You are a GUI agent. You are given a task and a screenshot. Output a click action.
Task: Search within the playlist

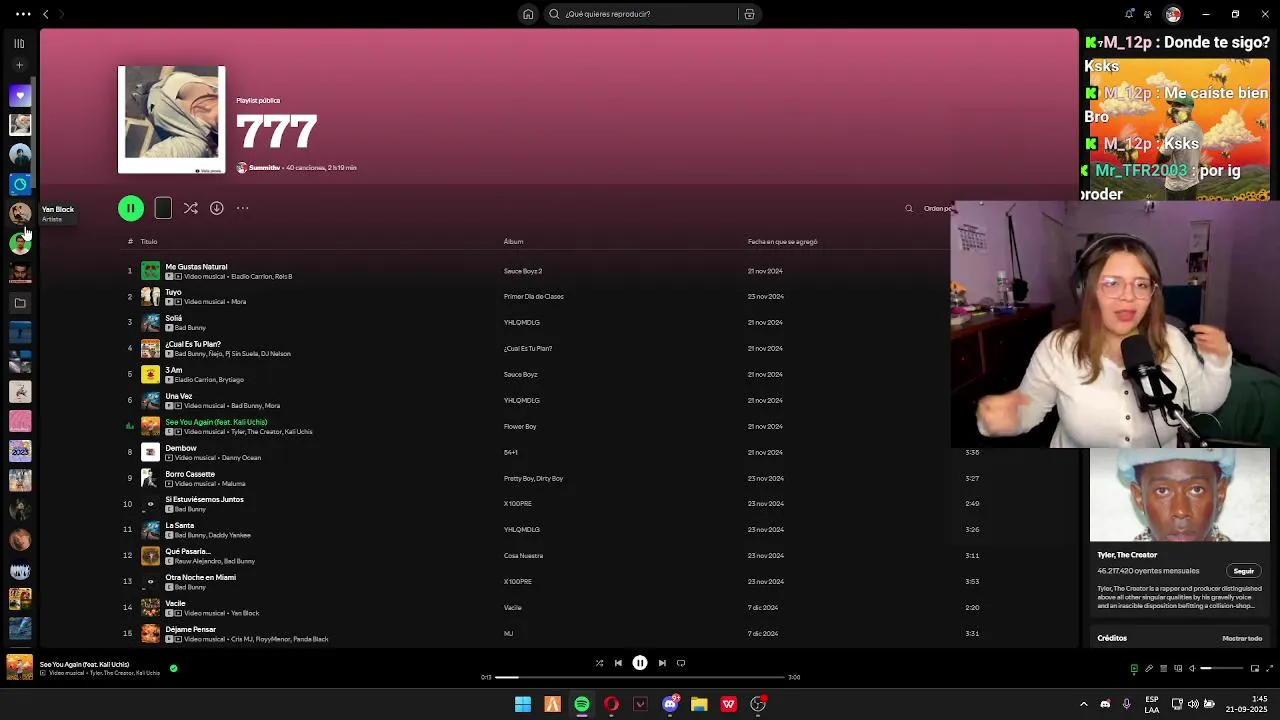(x=909, y=209)
